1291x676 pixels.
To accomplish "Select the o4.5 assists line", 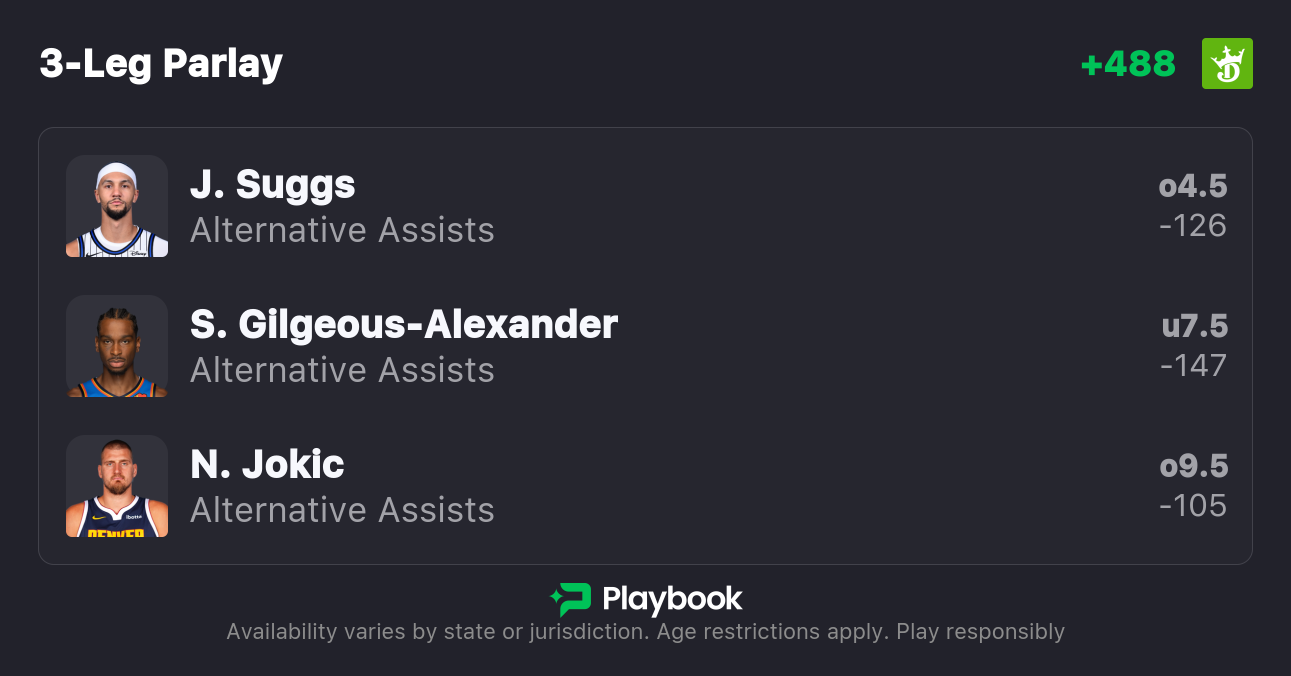I will (x=1193, y=186).
